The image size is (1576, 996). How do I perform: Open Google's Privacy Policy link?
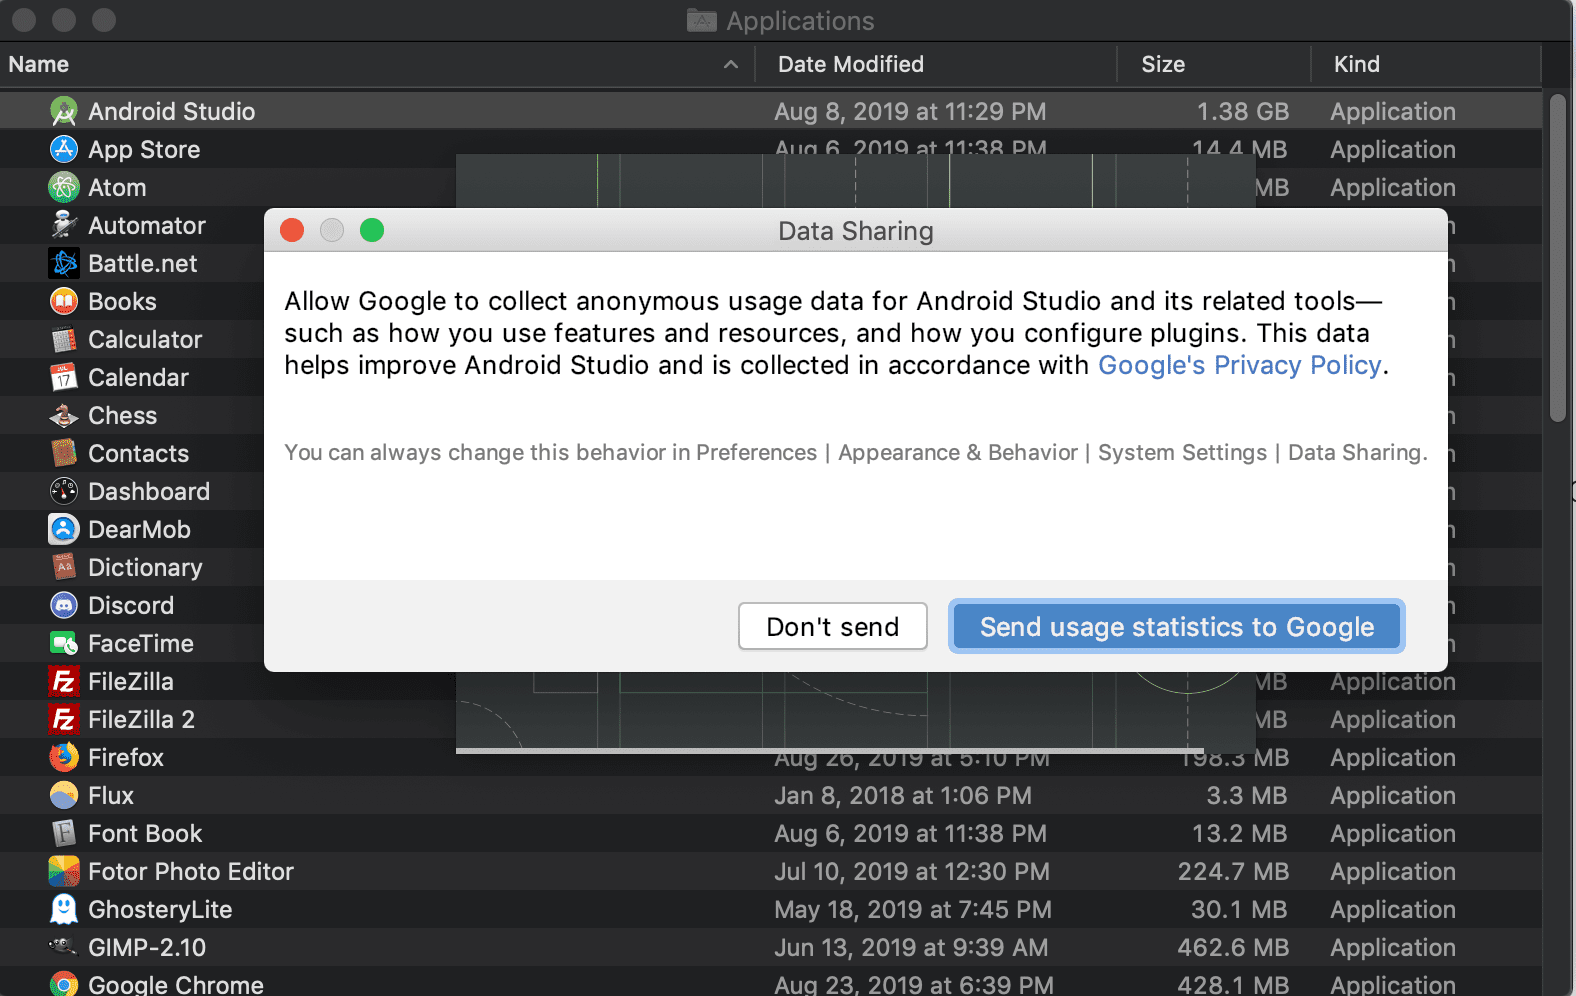(x=1240, y=365)
